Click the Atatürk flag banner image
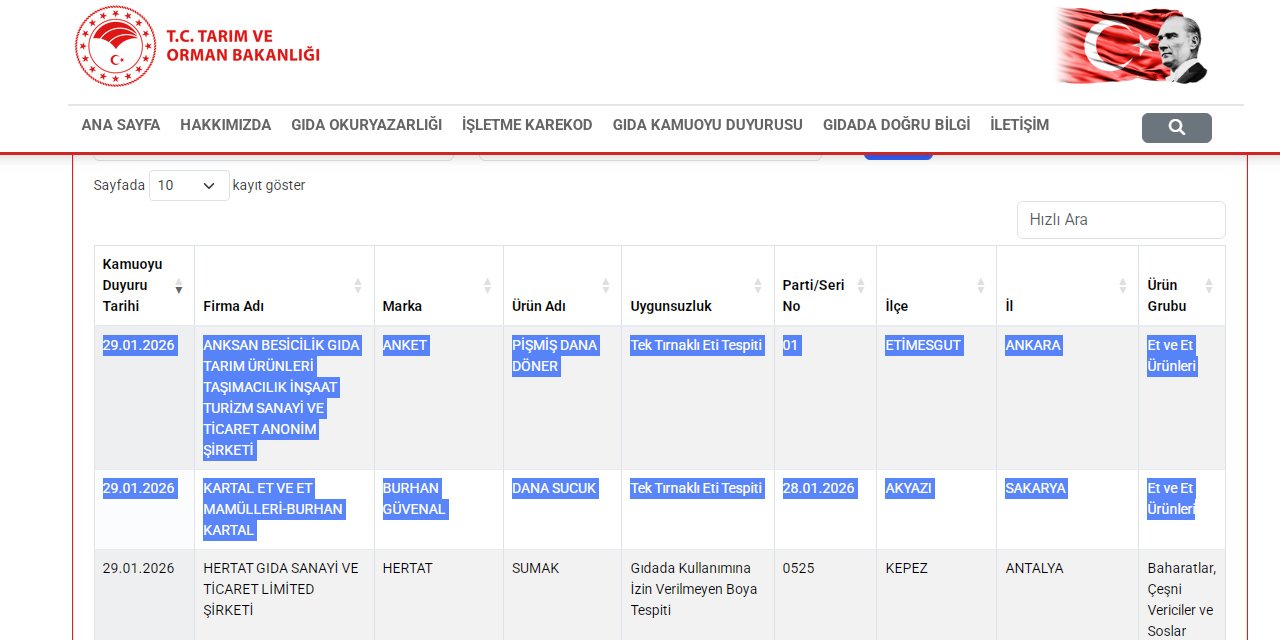The image size is (1280, 640). tap(1131, 46)
